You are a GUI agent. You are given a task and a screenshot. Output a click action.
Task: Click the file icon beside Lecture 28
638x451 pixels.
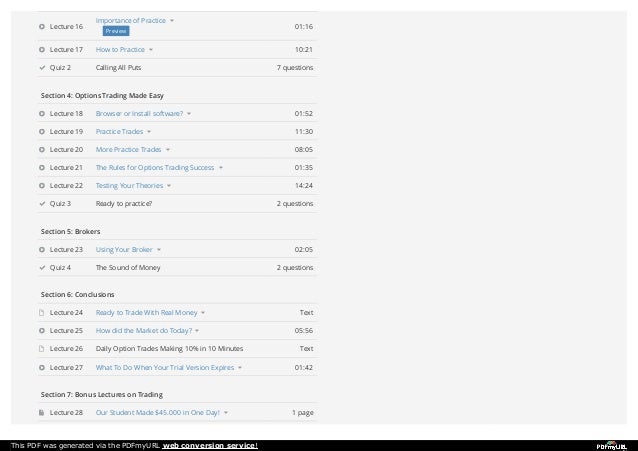pyautogui.click(x=41, y=412)
